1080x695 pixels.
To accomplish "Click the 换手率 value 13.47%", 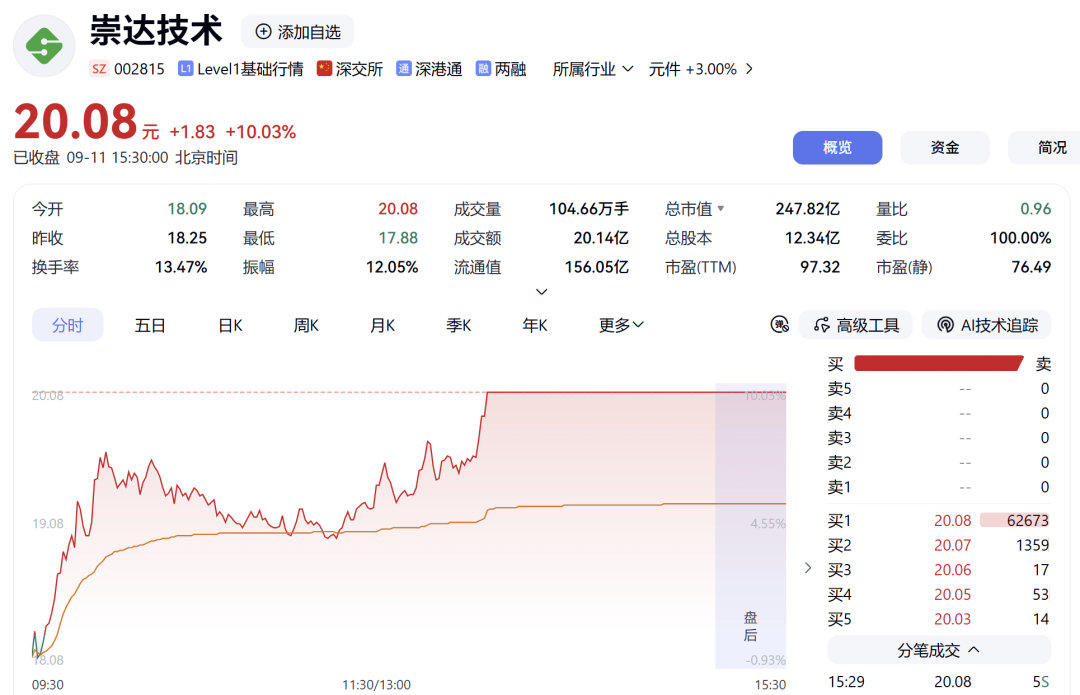I will point(180,267).
